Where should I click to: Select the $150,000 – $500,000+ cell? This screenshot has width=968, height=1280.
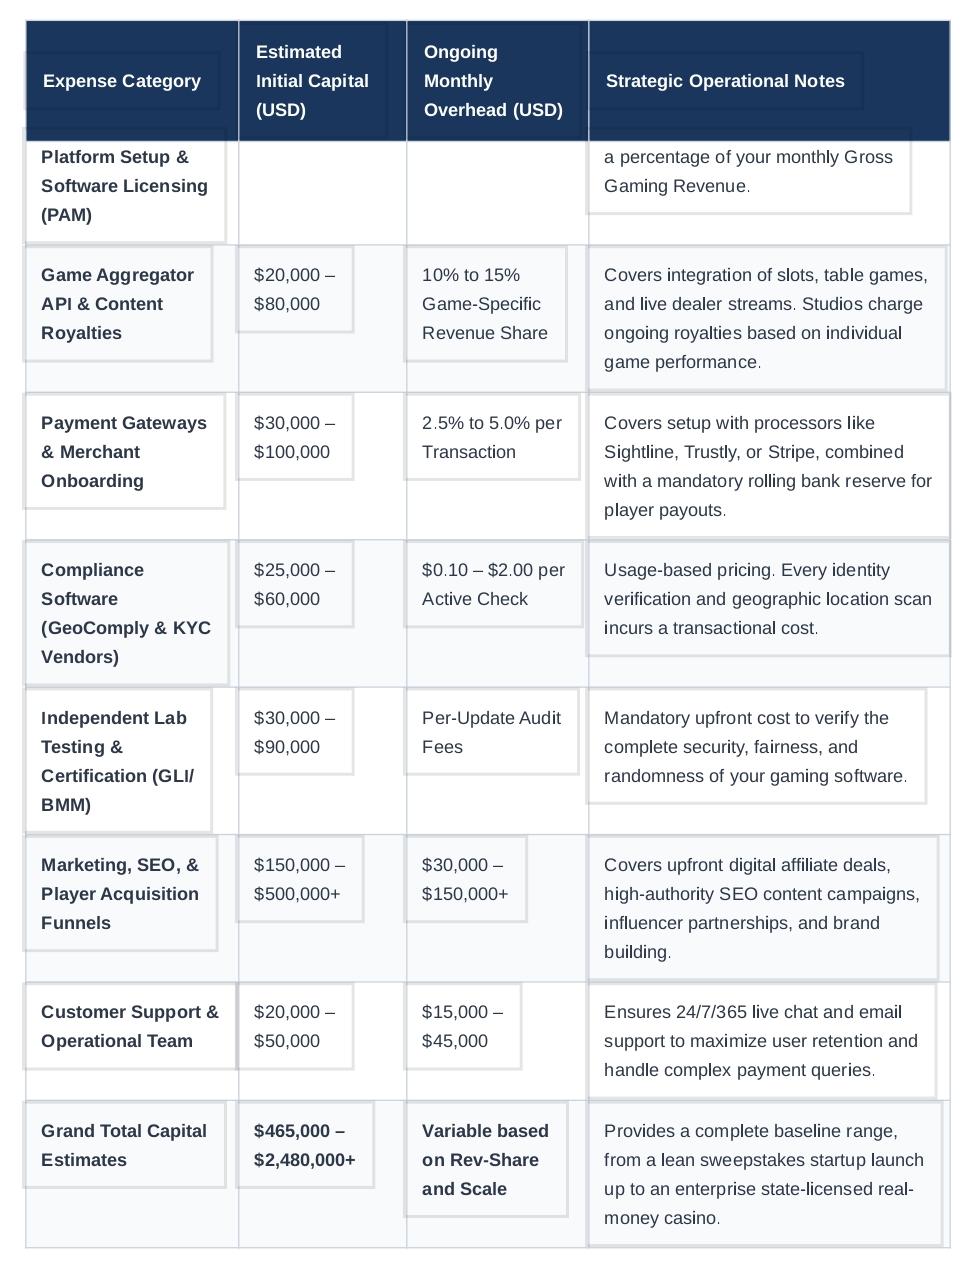(300, 879)
